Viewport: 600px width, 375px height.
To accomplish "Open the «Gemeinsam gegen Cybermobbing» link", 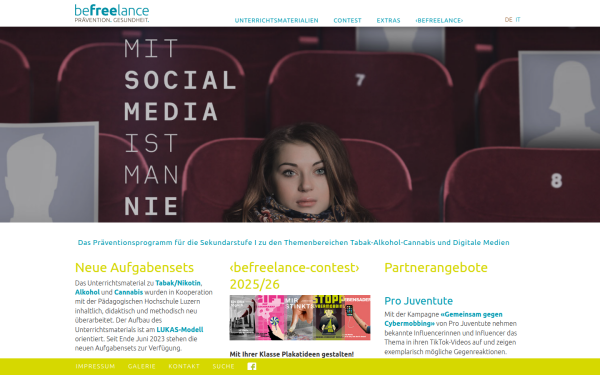I will click(443, 319).
